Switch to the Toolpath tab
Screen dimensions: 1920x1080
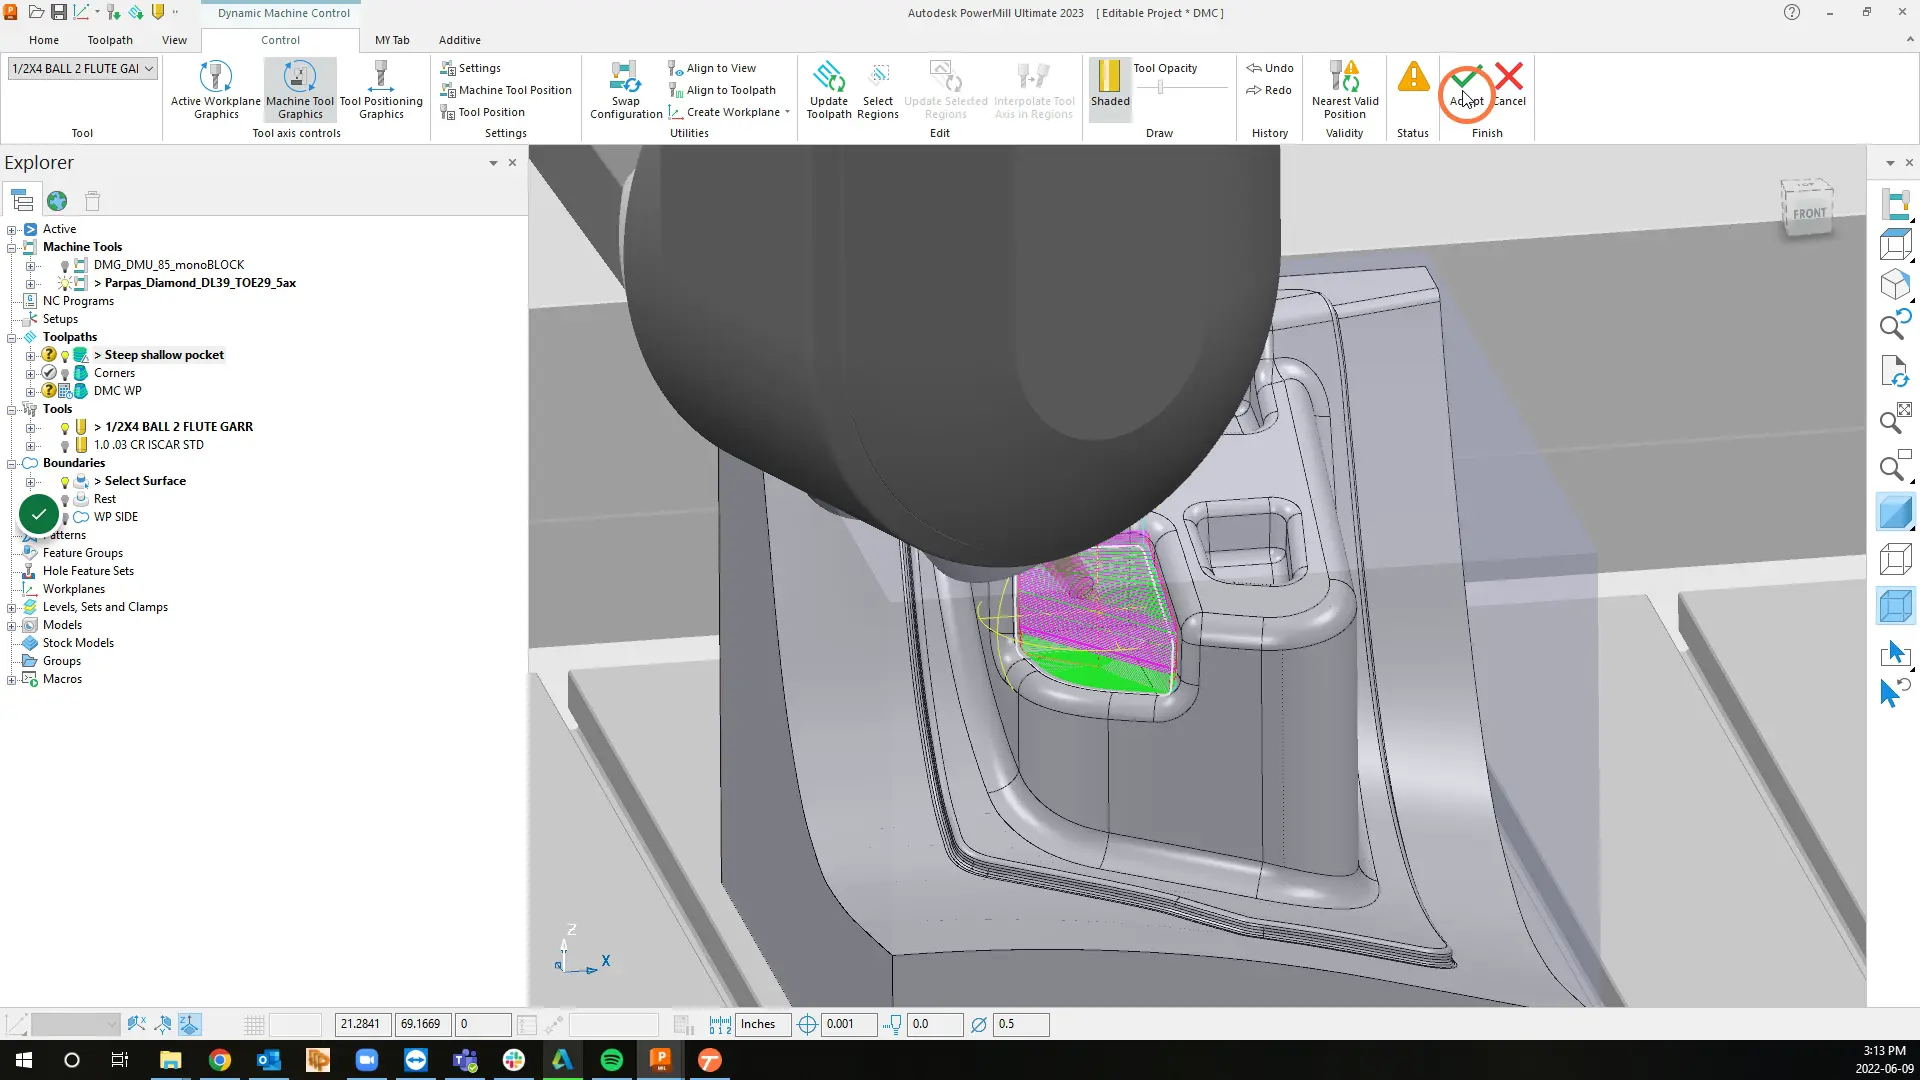click(x=110, y=40)
